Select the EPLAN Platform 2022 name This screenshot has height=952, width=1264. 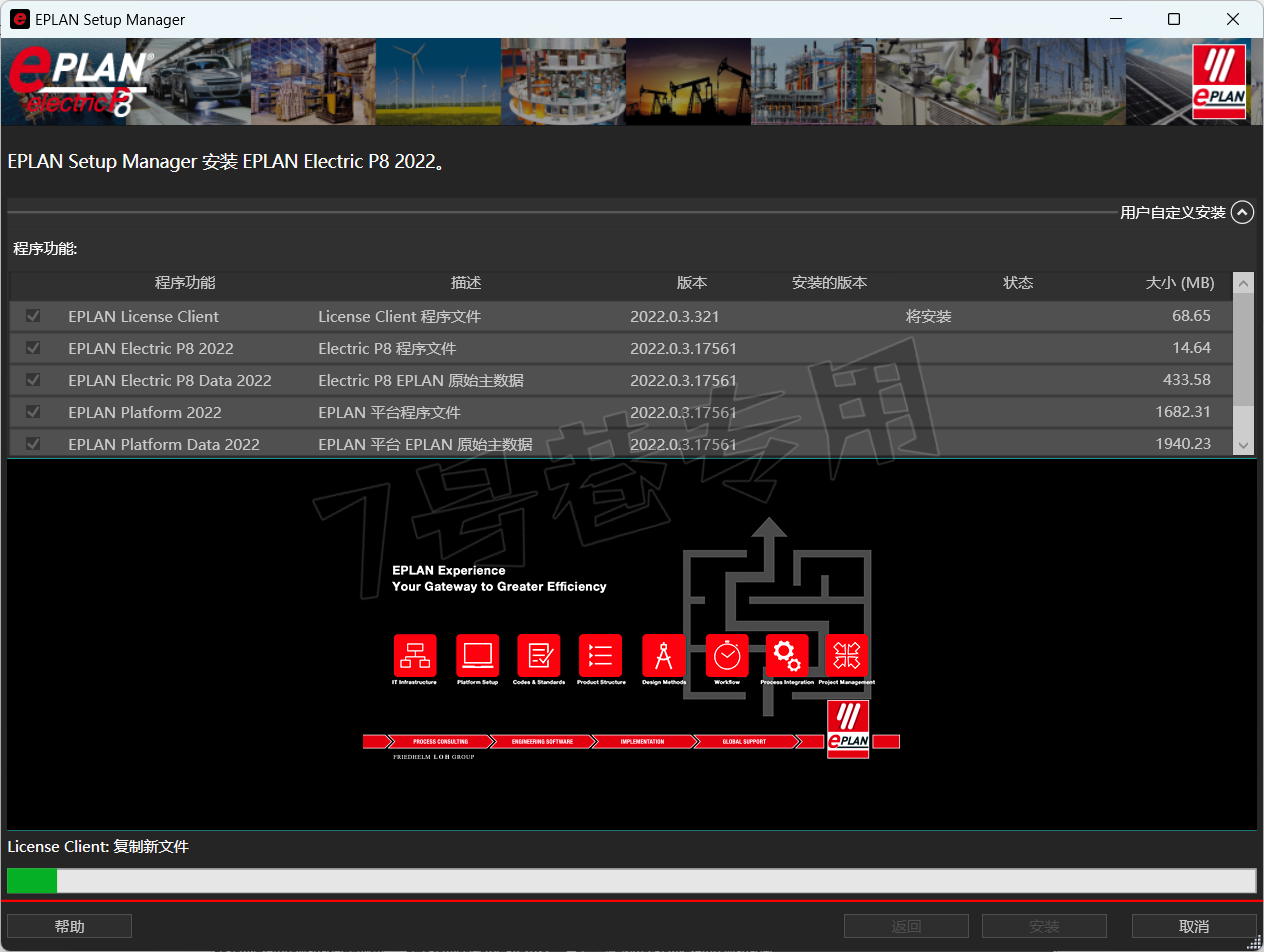point(145,412)
